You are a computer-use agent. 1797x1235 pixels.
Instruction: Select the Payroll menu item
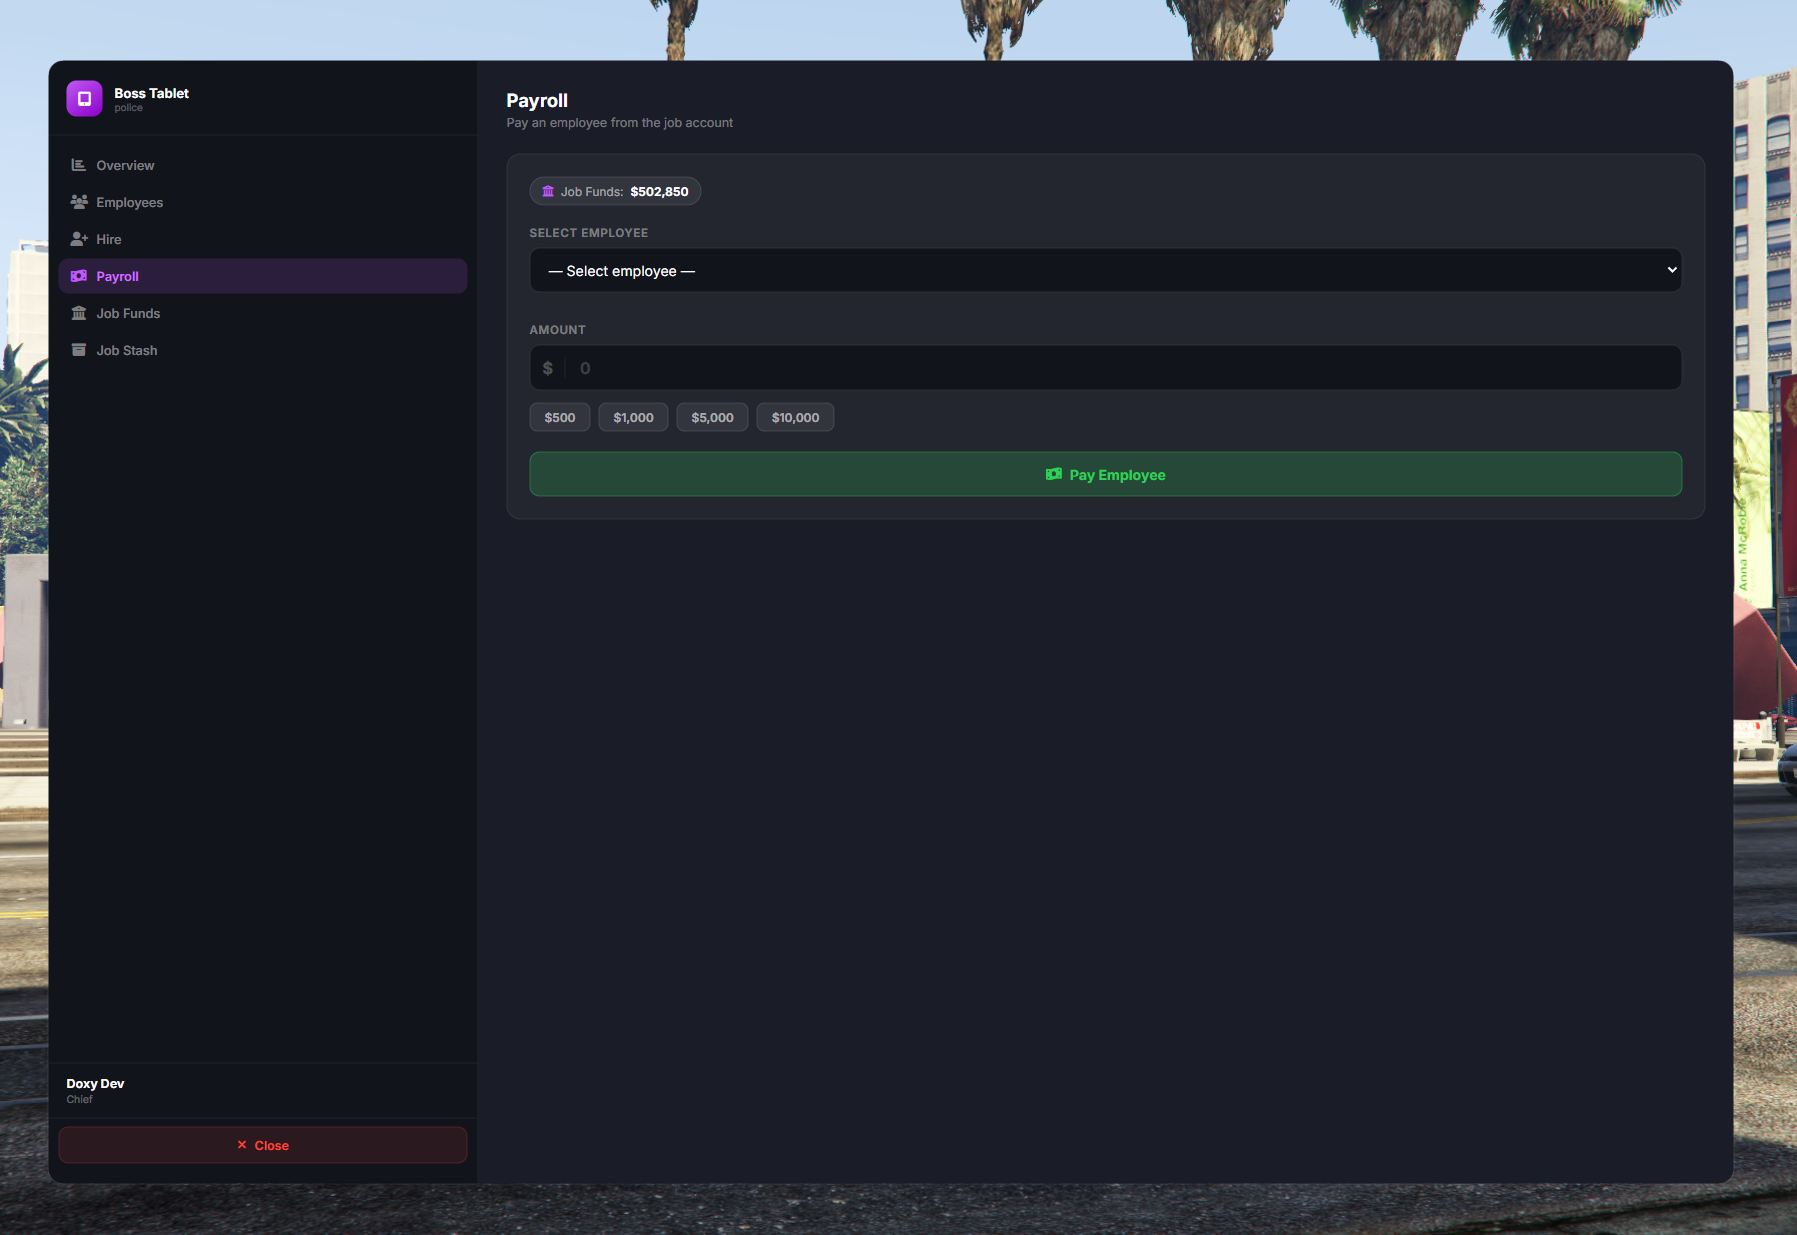pos(263,276)
